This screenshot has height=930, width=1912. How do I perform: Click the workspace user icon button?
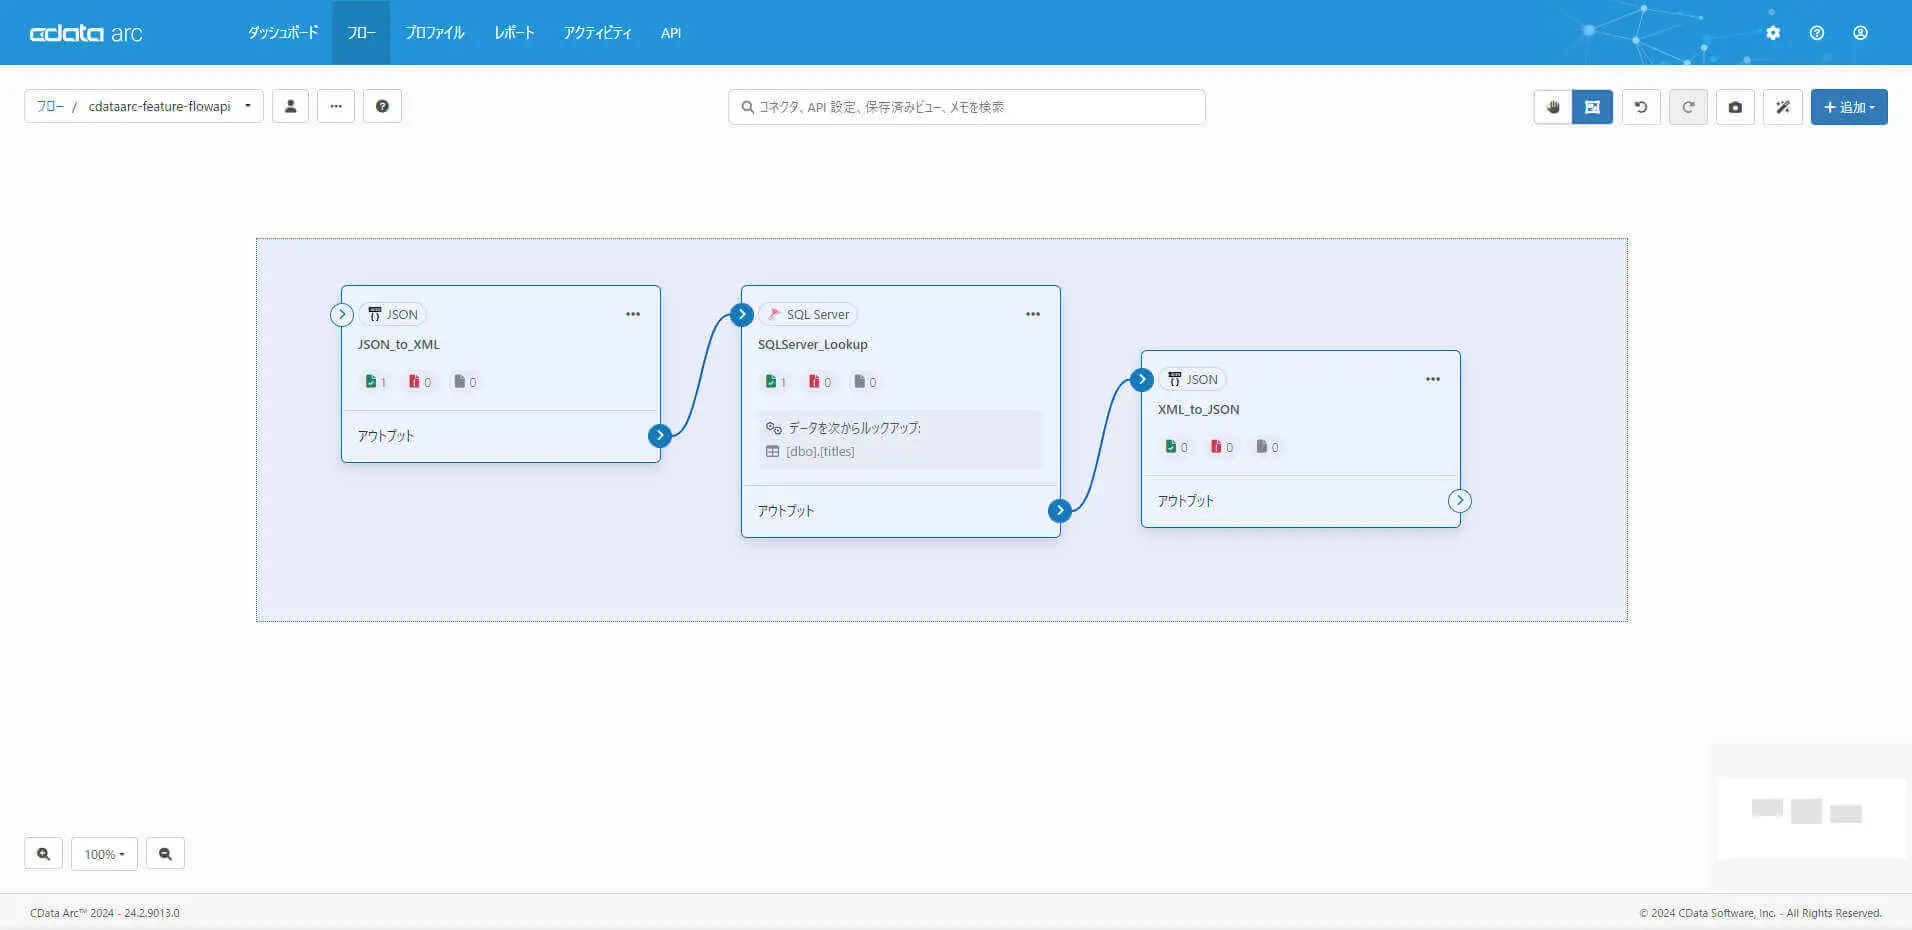click(x=290, y=106)
